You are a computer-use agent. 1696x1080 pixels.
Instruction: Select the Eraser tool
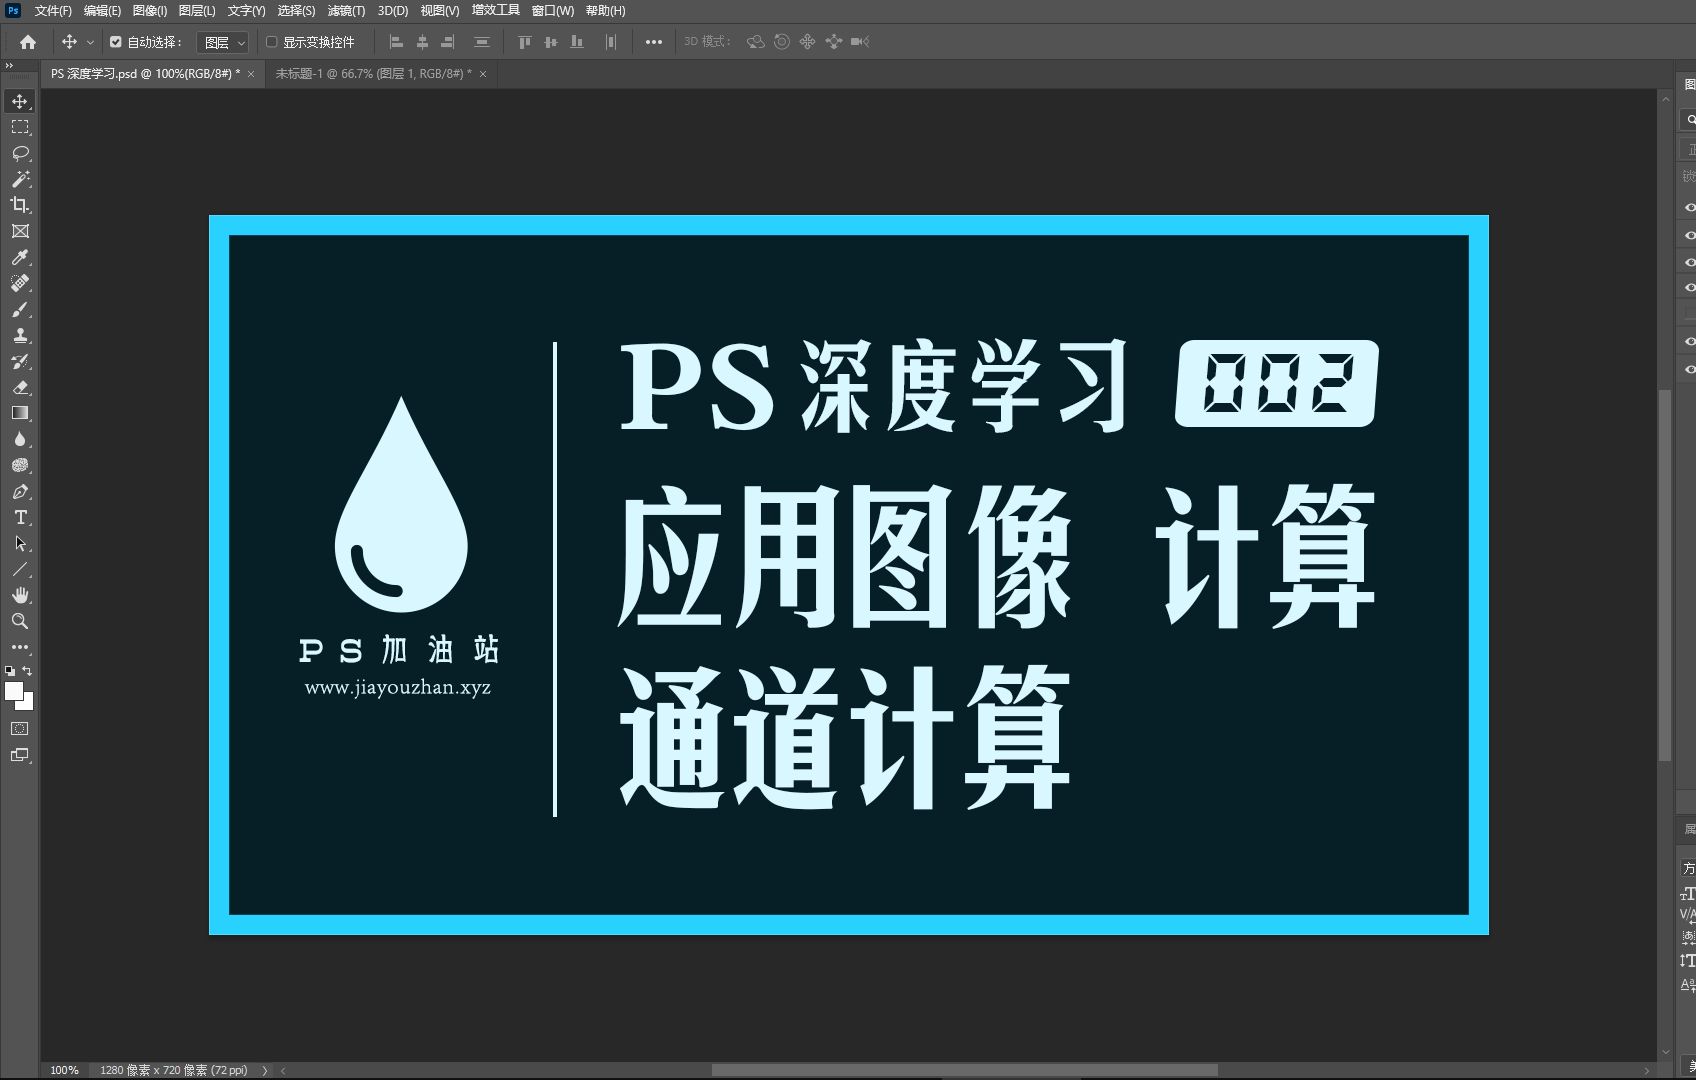pyautogui.click(x=21, y=388)
